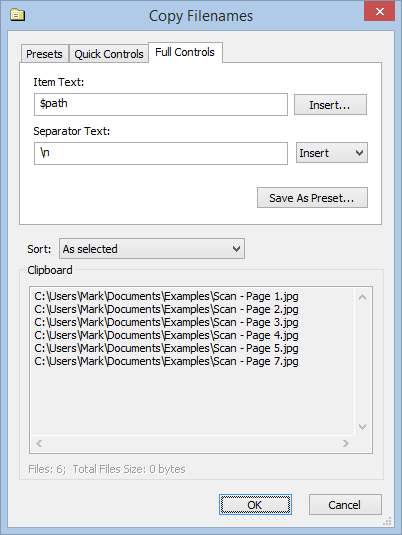Viewport: 402px width, 535px height.
Task: Close the Copy Filenames dialog
Action: [379, 12]
